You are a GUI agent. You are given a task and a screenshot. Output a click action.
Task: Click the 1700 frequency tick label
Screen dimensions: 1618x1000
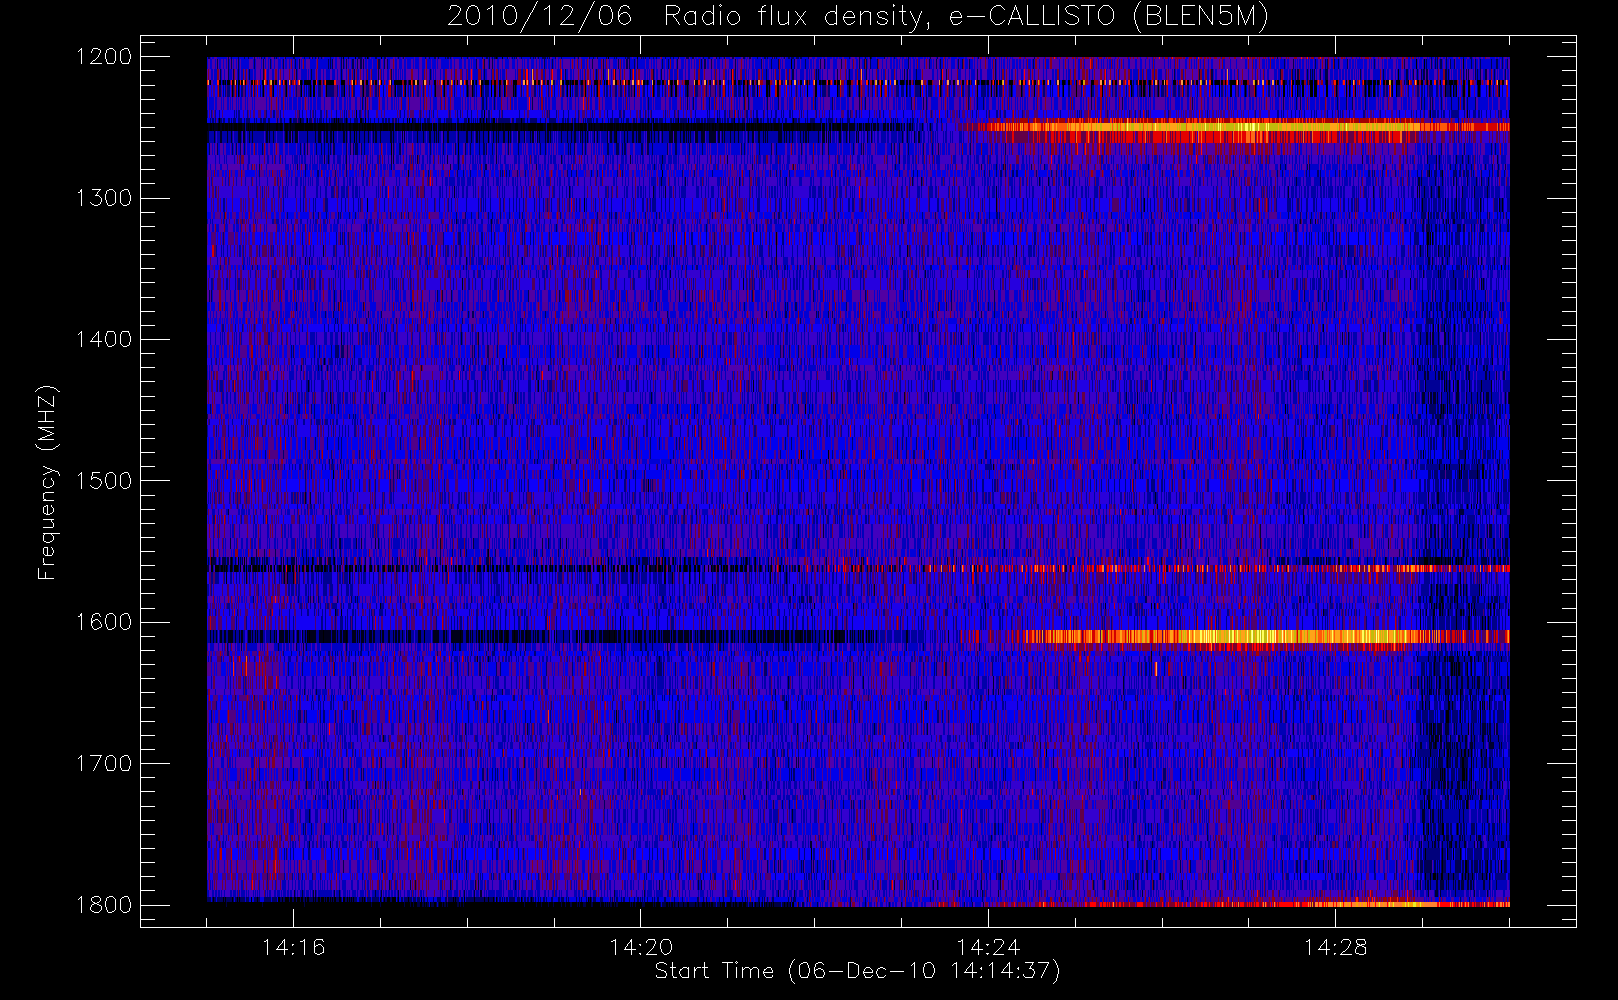pos(104,764)
